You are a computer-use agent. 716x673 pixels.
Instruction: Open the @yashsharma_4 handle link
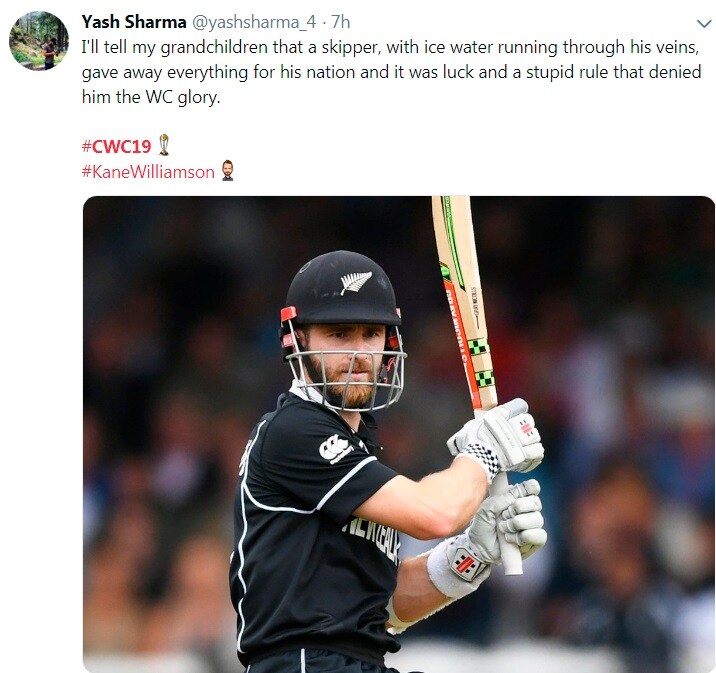point(254,22)
